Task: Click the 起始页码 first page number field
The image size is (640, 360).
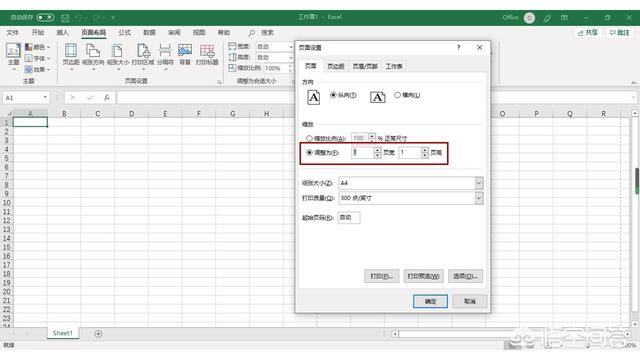Action: click(349, 218)
